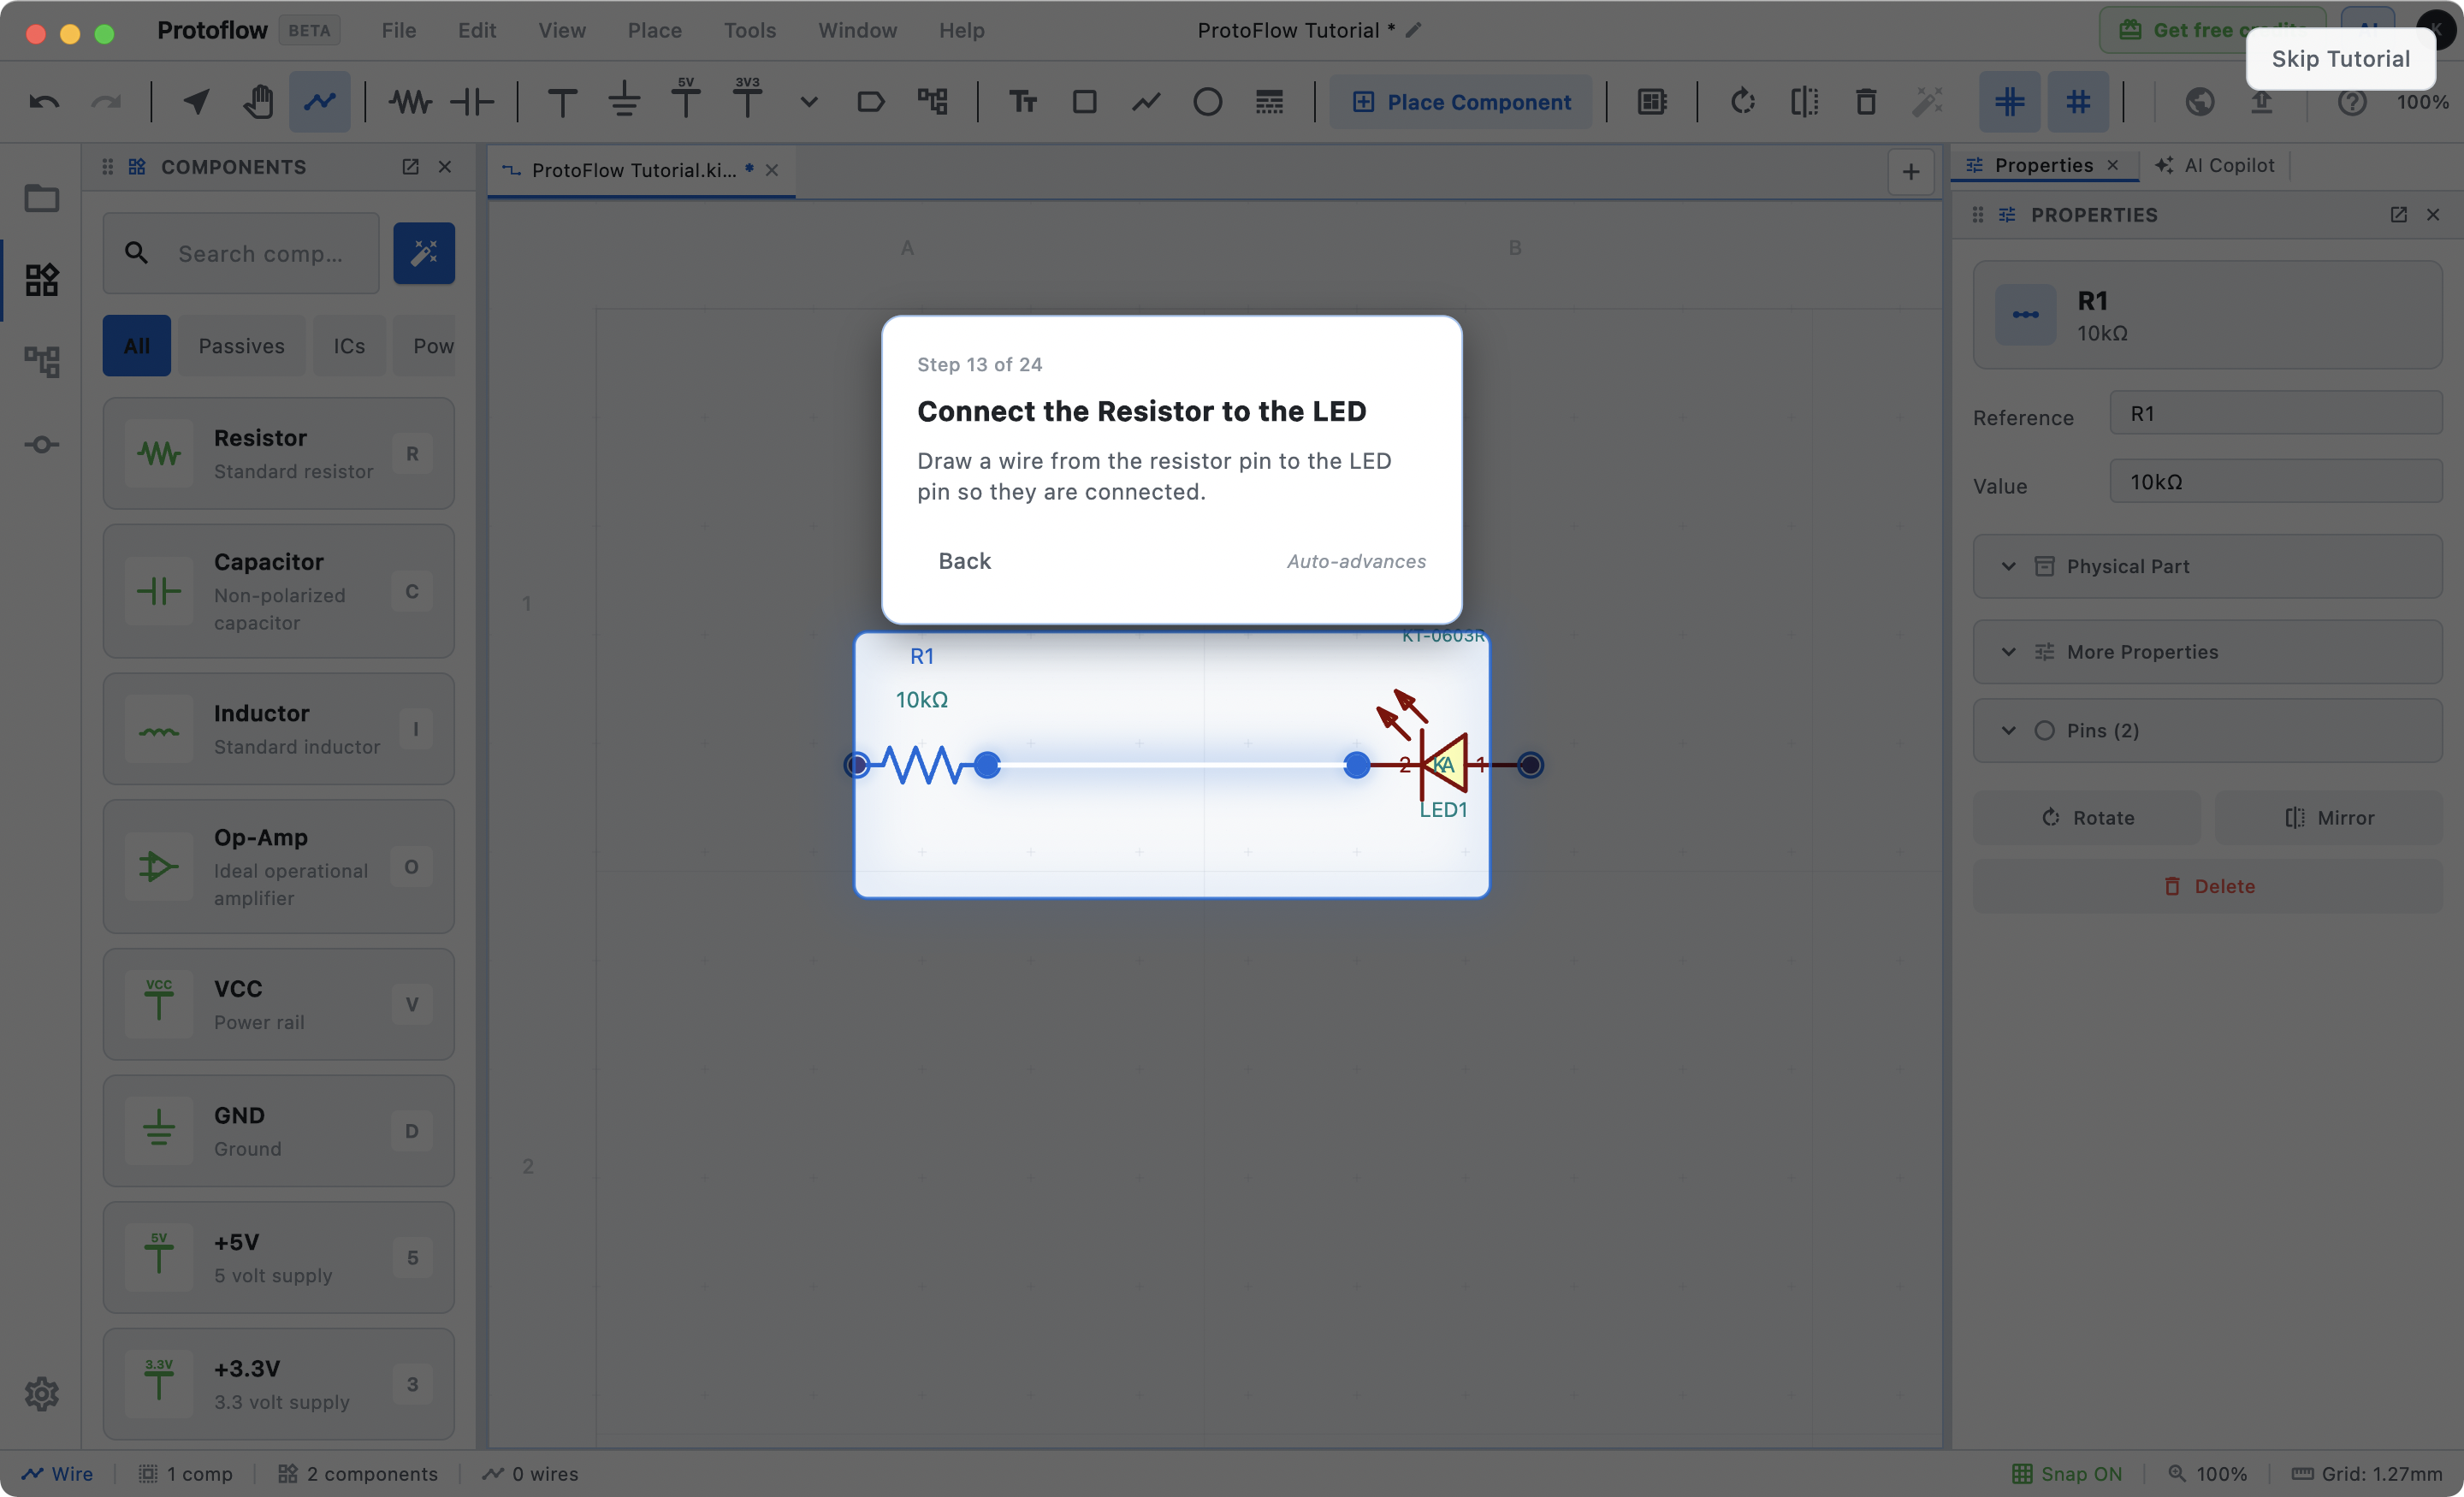
Task: Click the "Grid: 1.27mm" status entry
Action: pyautogui.click(x=2366, y=1475)
